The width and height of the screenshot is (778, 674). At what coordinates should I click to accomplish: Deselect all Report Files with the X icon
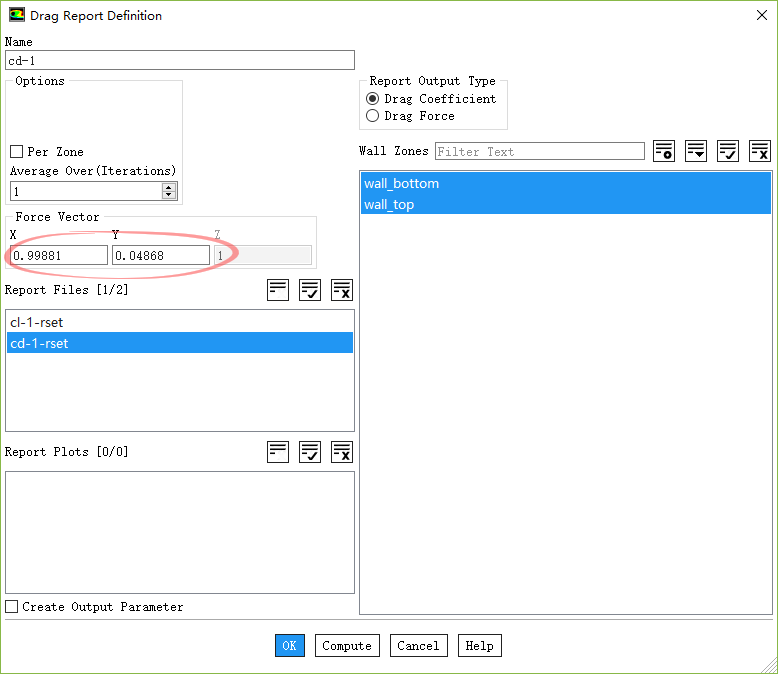point(342,290)
